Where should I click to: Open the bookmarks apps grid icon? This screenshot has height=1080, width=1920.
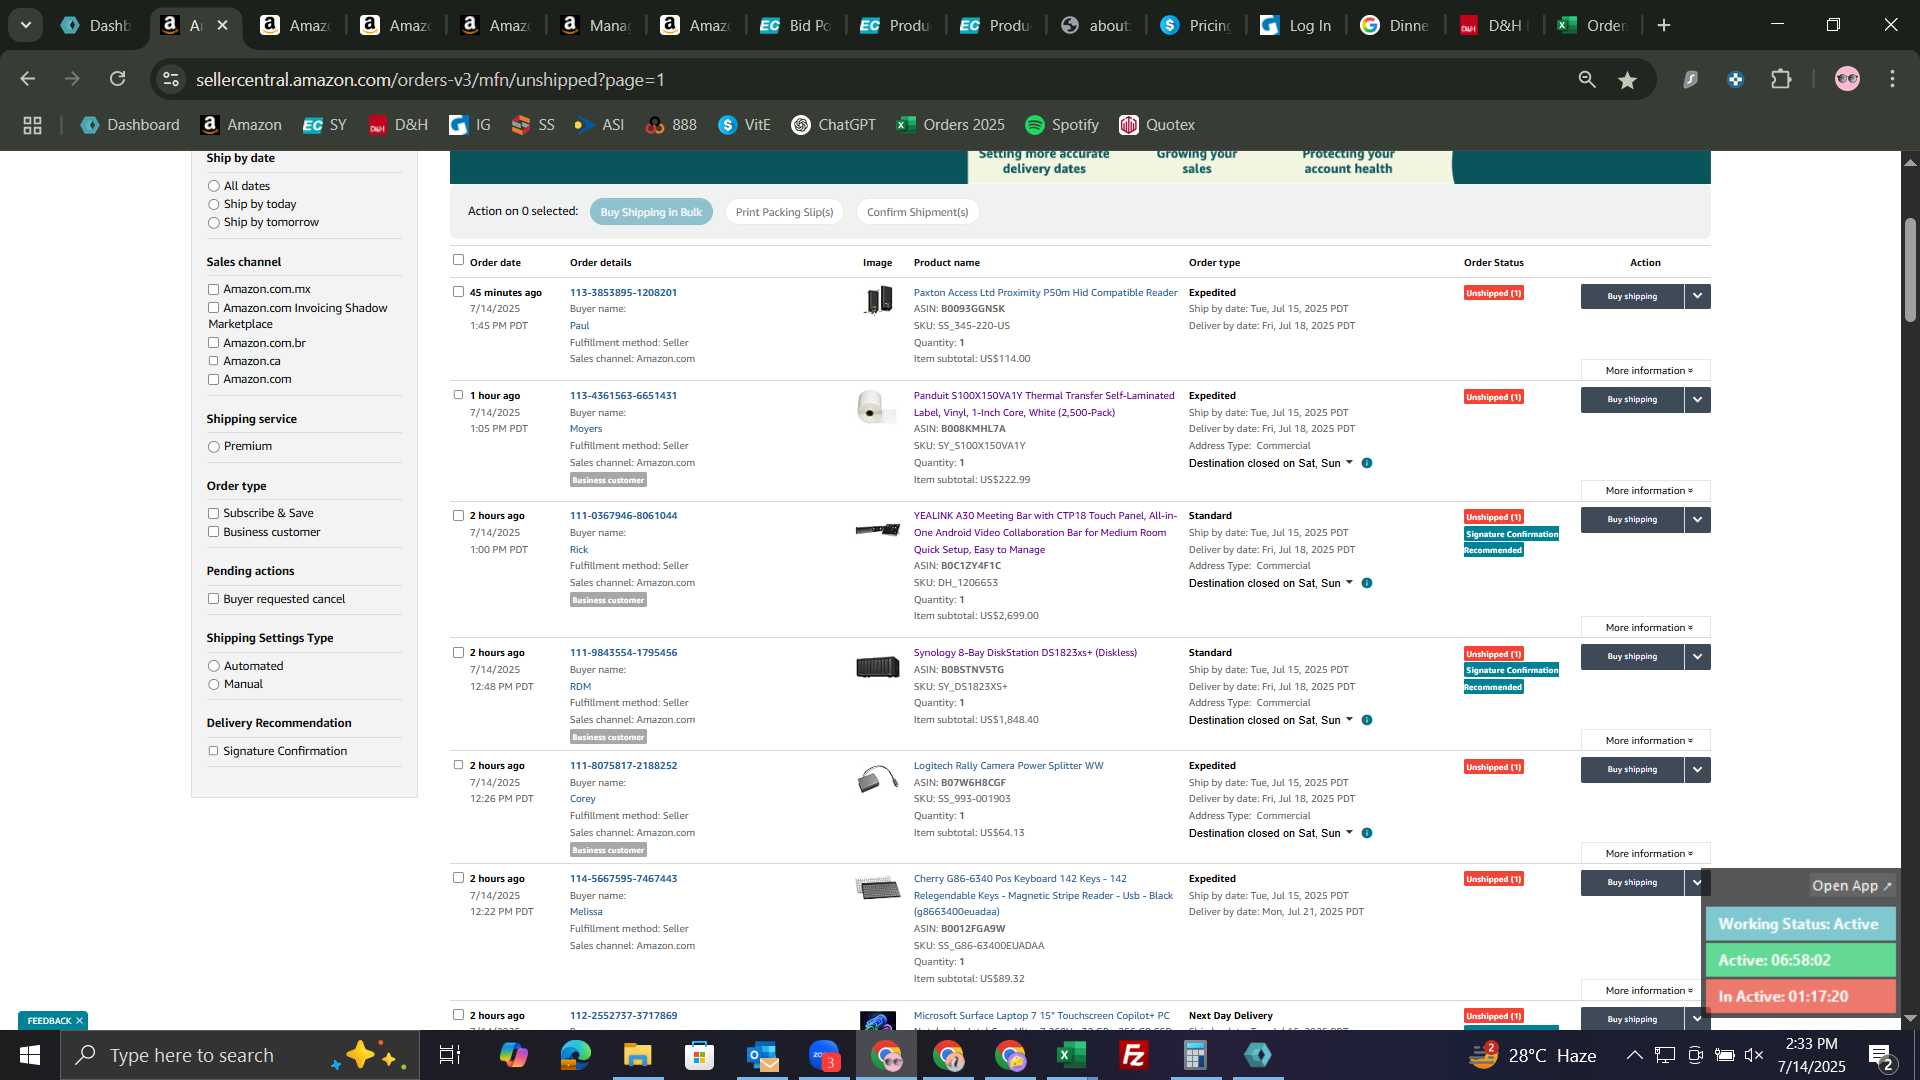tap(32, 125)
